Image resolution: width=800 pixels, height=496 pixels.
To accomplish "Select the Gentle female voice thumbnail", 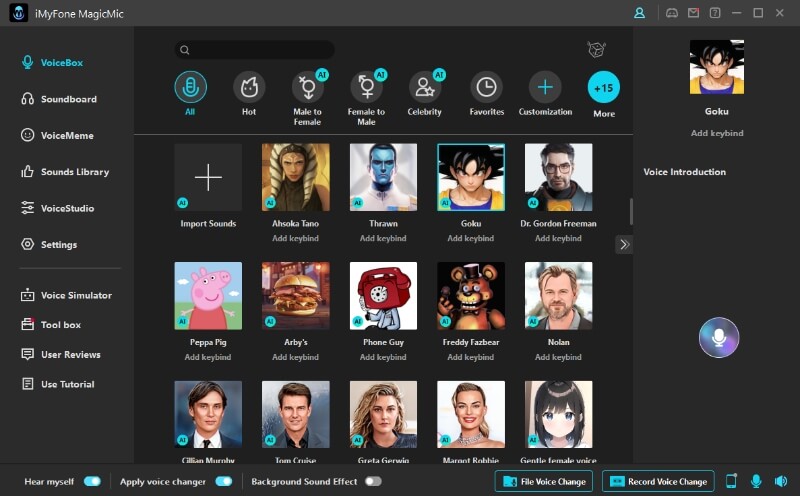I will point(559,414).
